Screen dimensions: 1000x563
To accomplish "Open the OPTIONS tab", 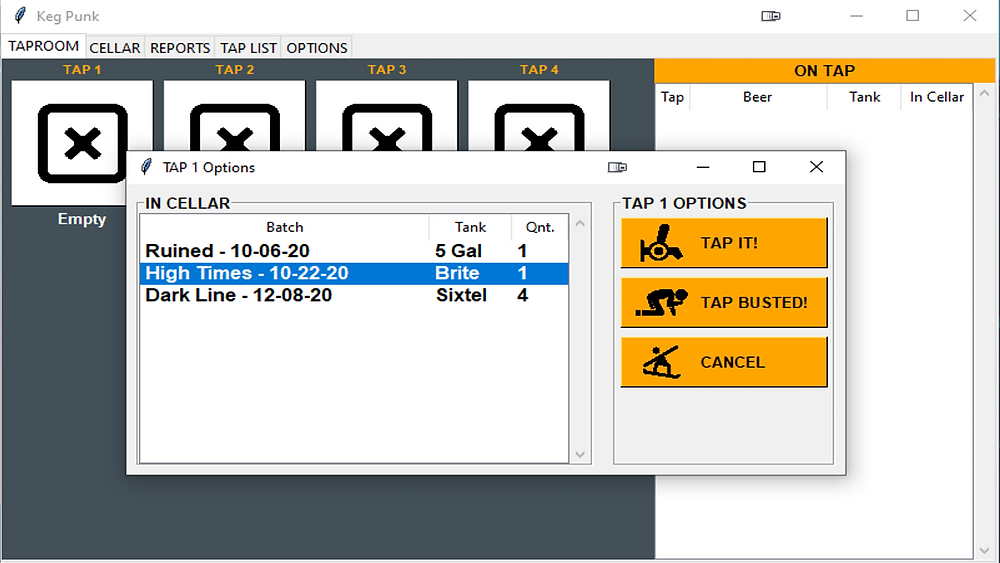I will (x=317, y=48).
